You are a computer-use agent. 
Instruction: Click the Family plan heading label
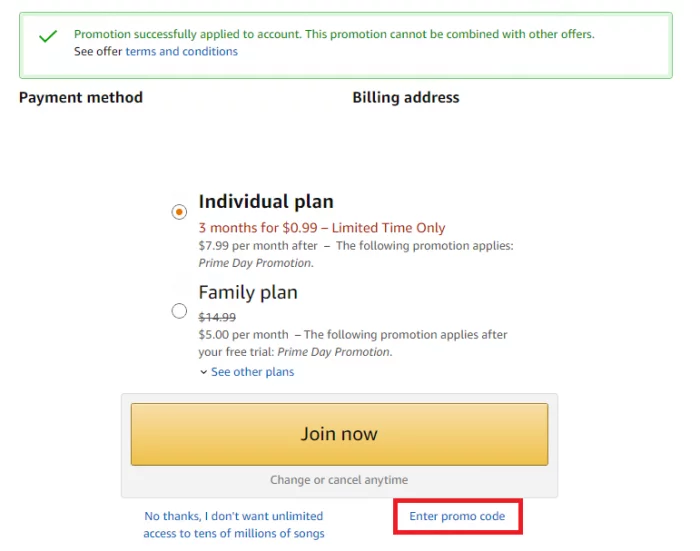tap(248, 292)
